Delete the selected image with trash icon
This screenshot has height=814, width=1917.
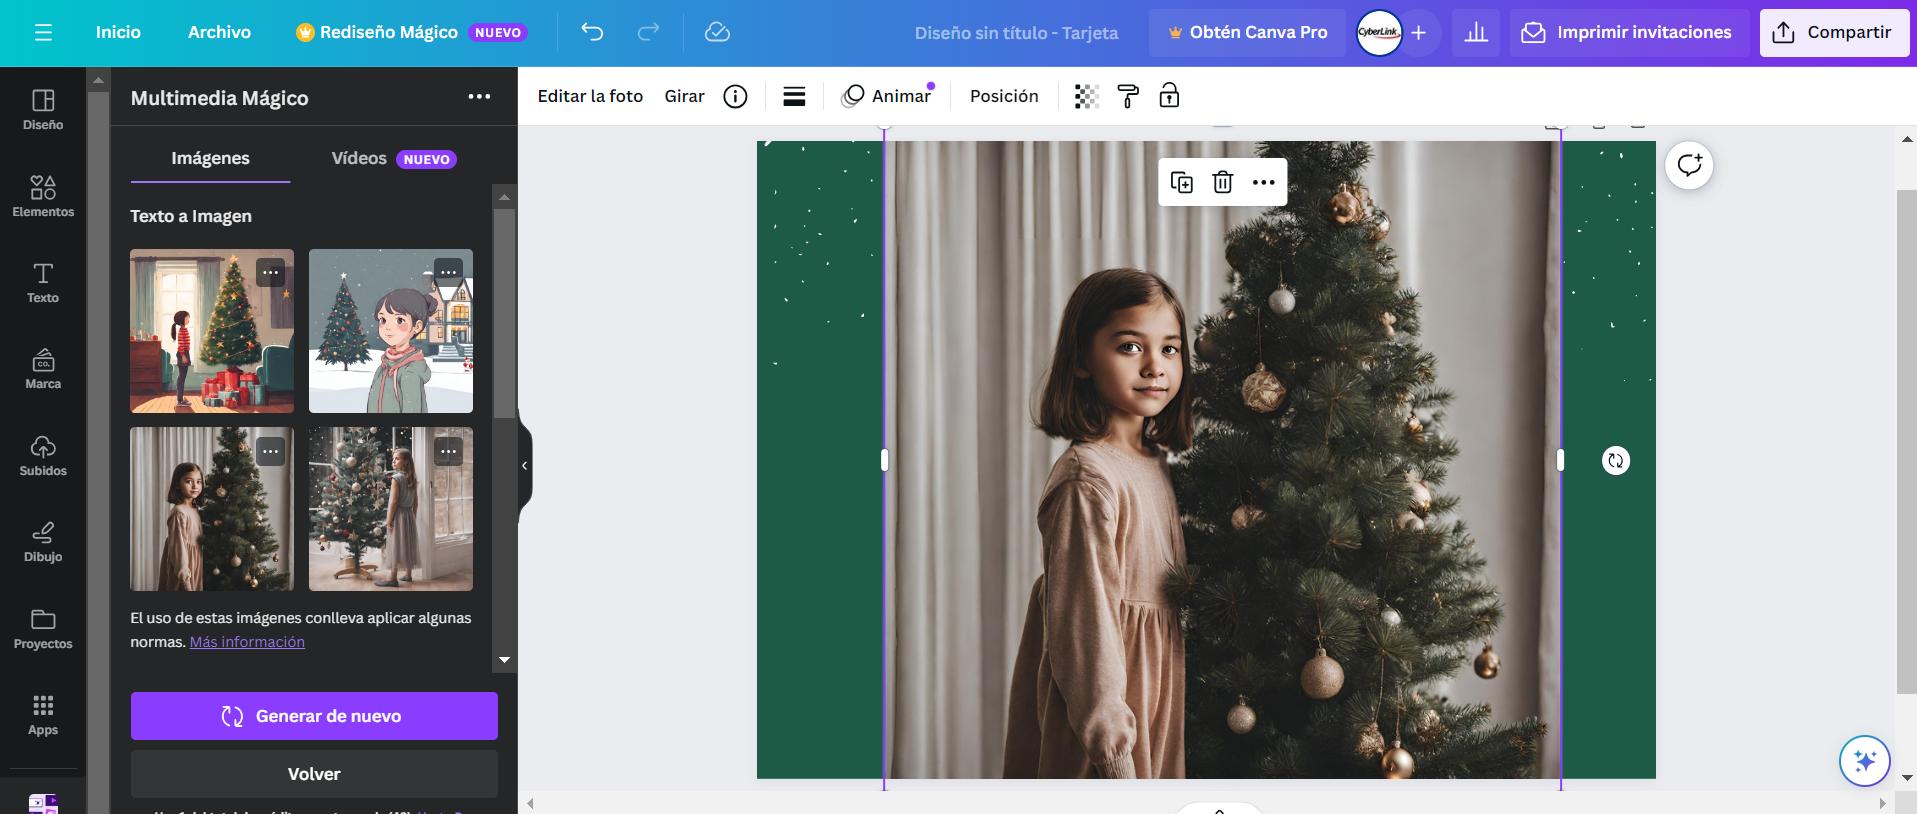1222,182
